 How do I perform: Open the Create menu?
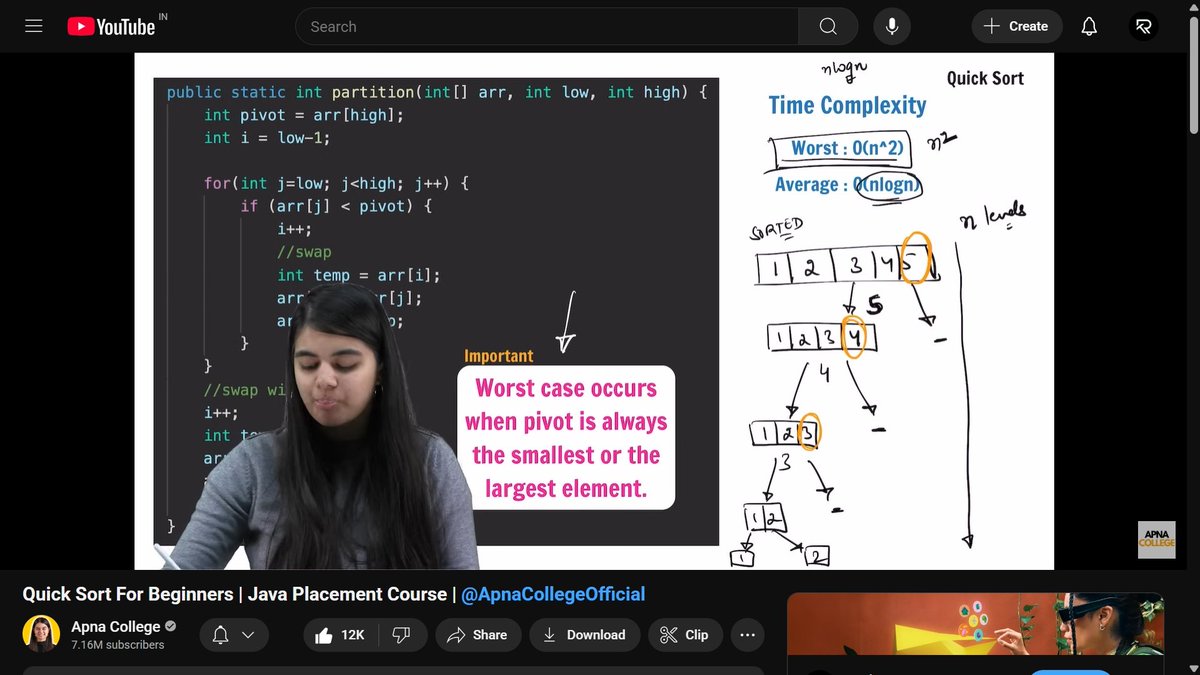click(1016, 27)
